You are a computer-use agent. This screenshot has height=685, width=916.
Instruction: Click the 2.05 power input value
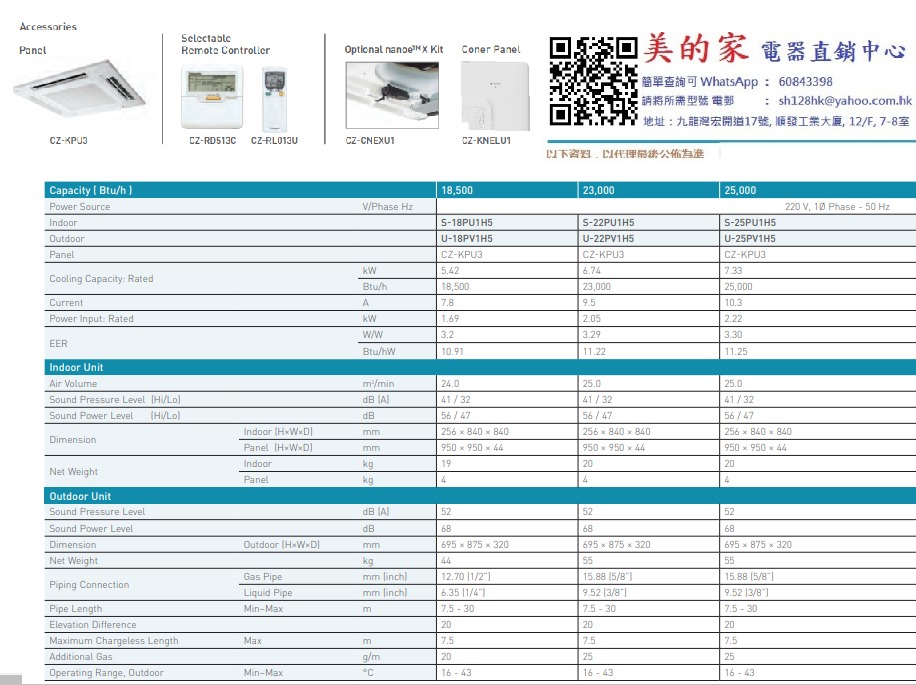pyautogui.click(x=592, y=319)
